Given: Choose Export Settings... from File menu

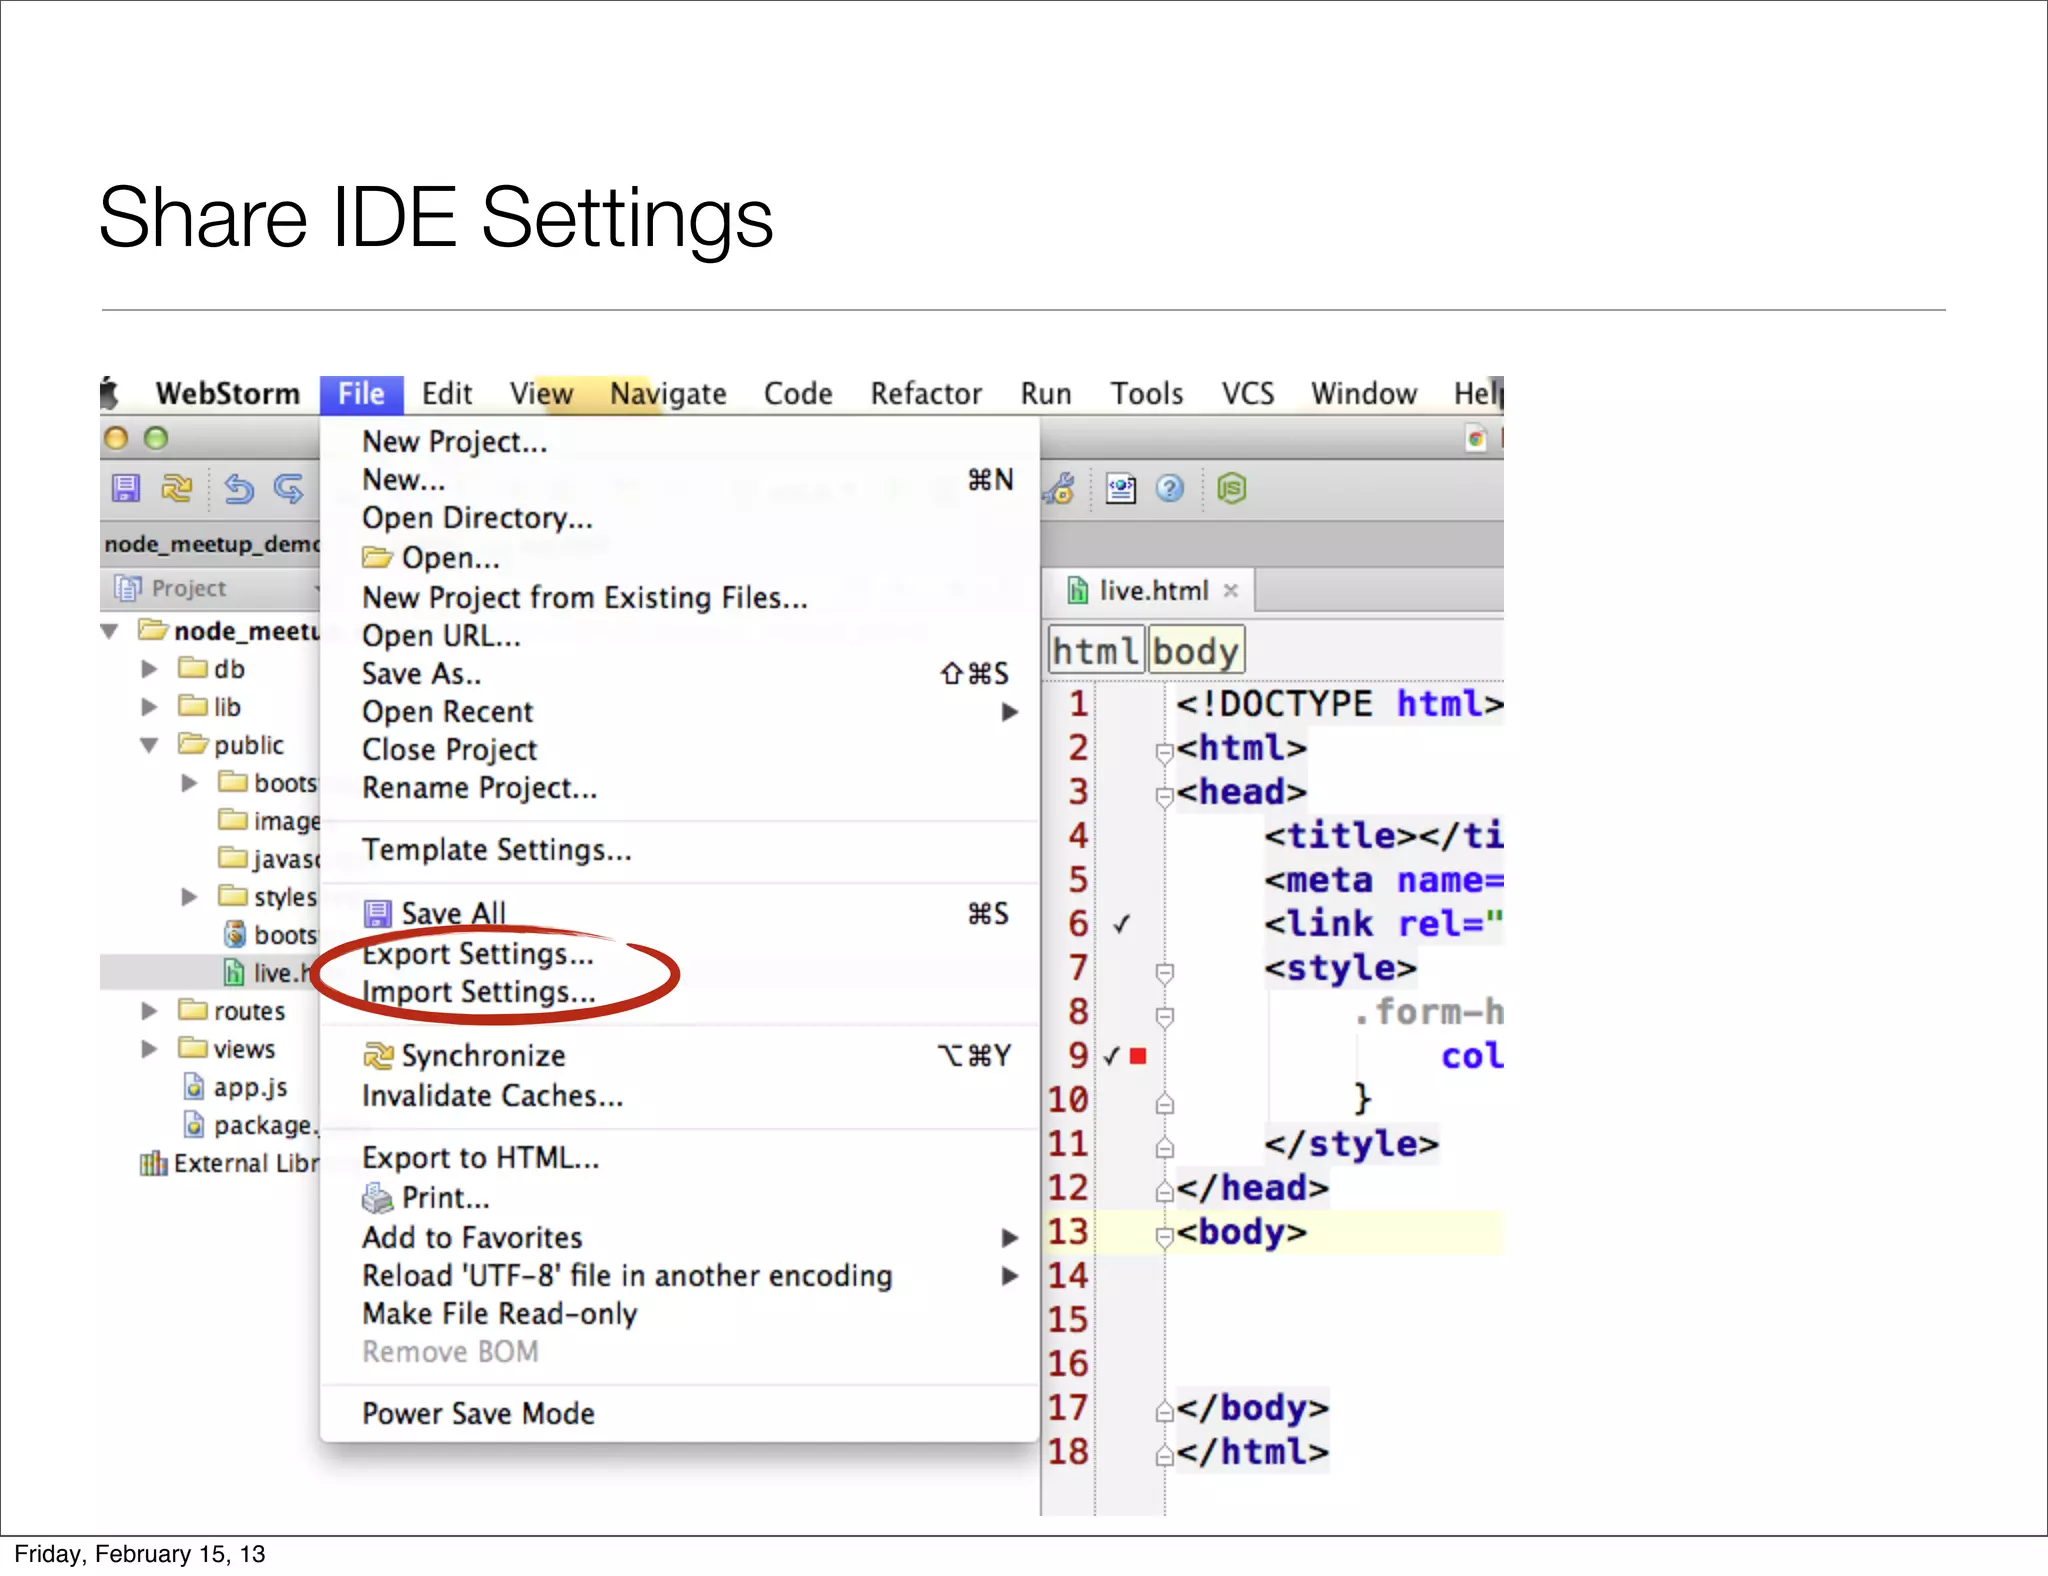Looking at the screenshot, I should pyautogui.click(x=680, y=954).
